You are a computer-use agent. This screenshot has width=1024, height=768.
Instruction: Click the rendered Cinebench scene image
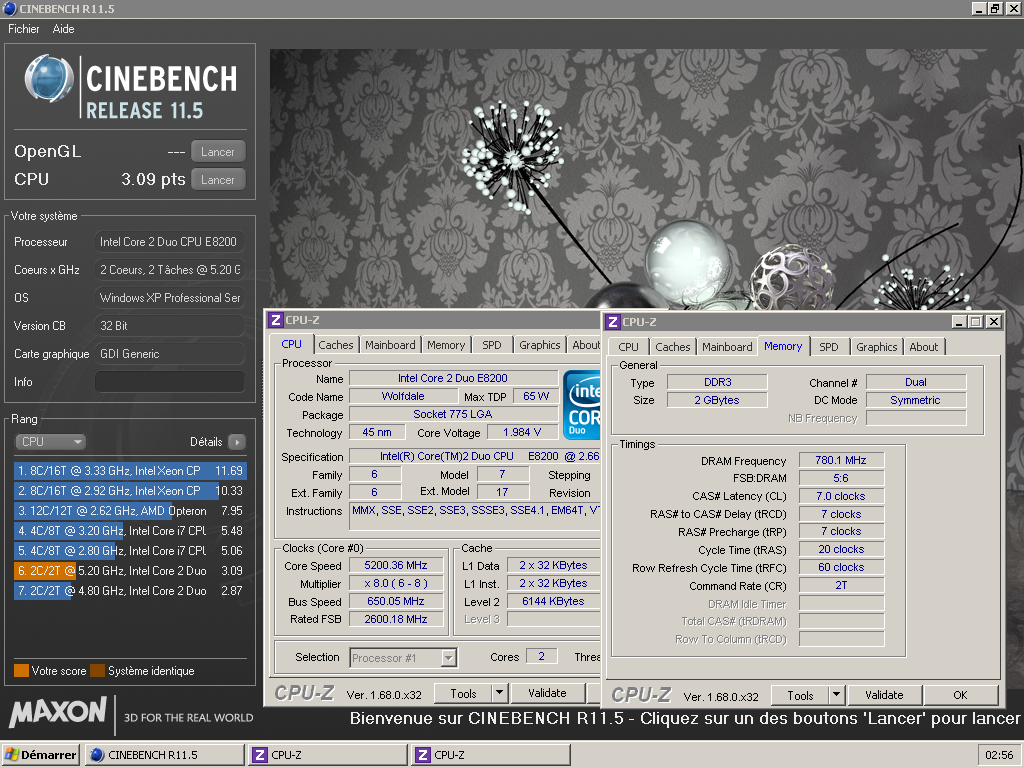[x=647, y=178]
